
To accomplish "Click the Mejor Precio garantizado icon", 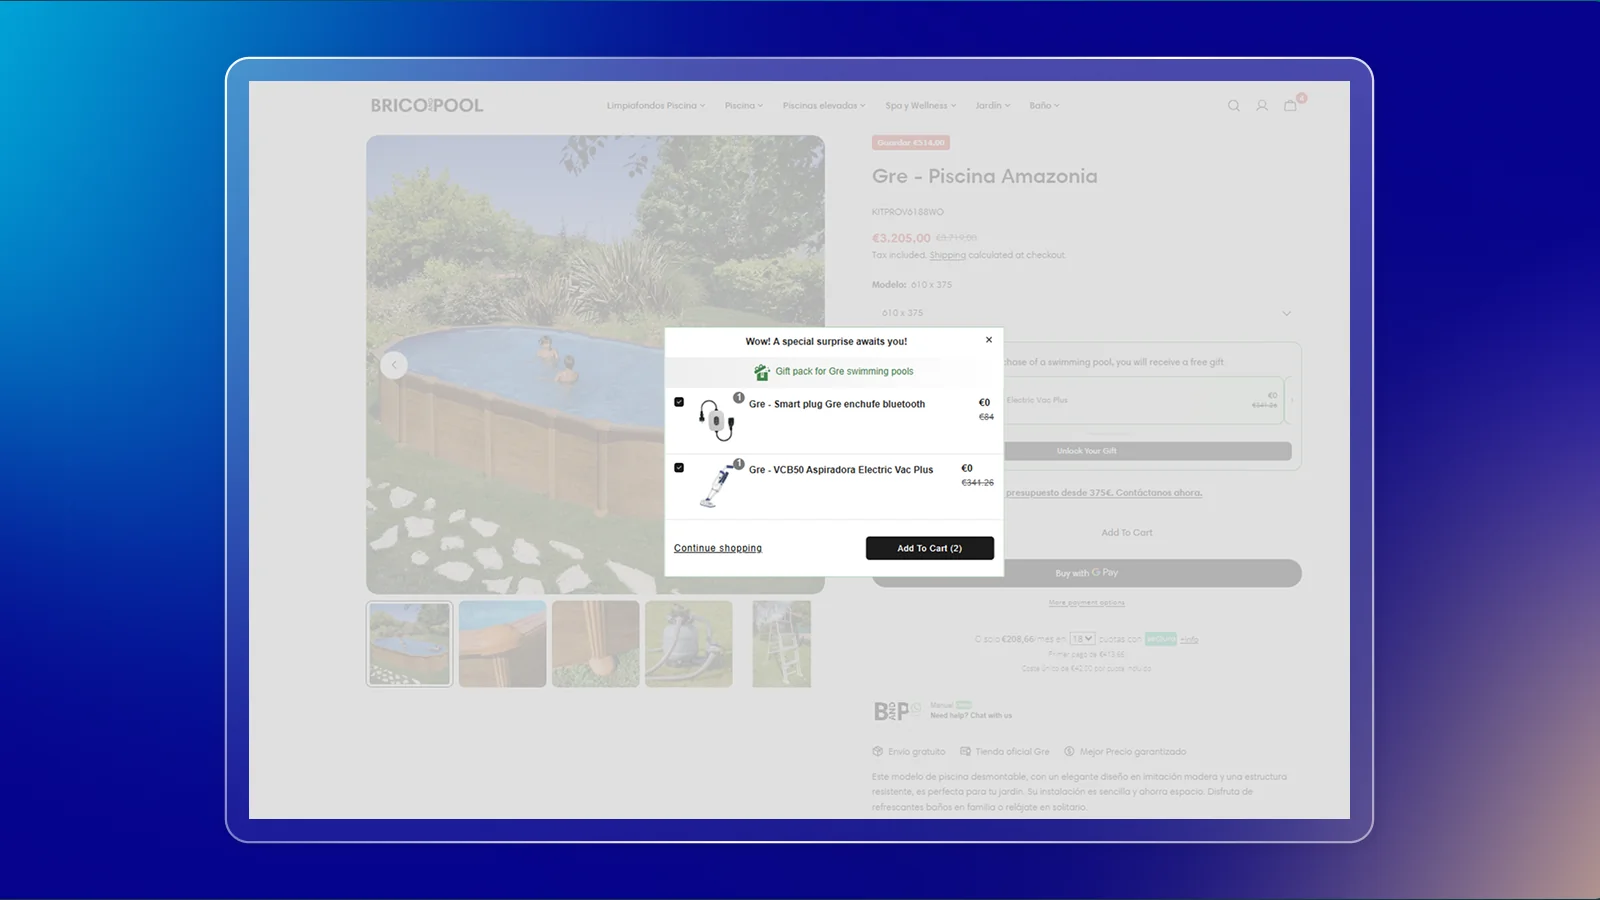I will (x=1069, y=751).
